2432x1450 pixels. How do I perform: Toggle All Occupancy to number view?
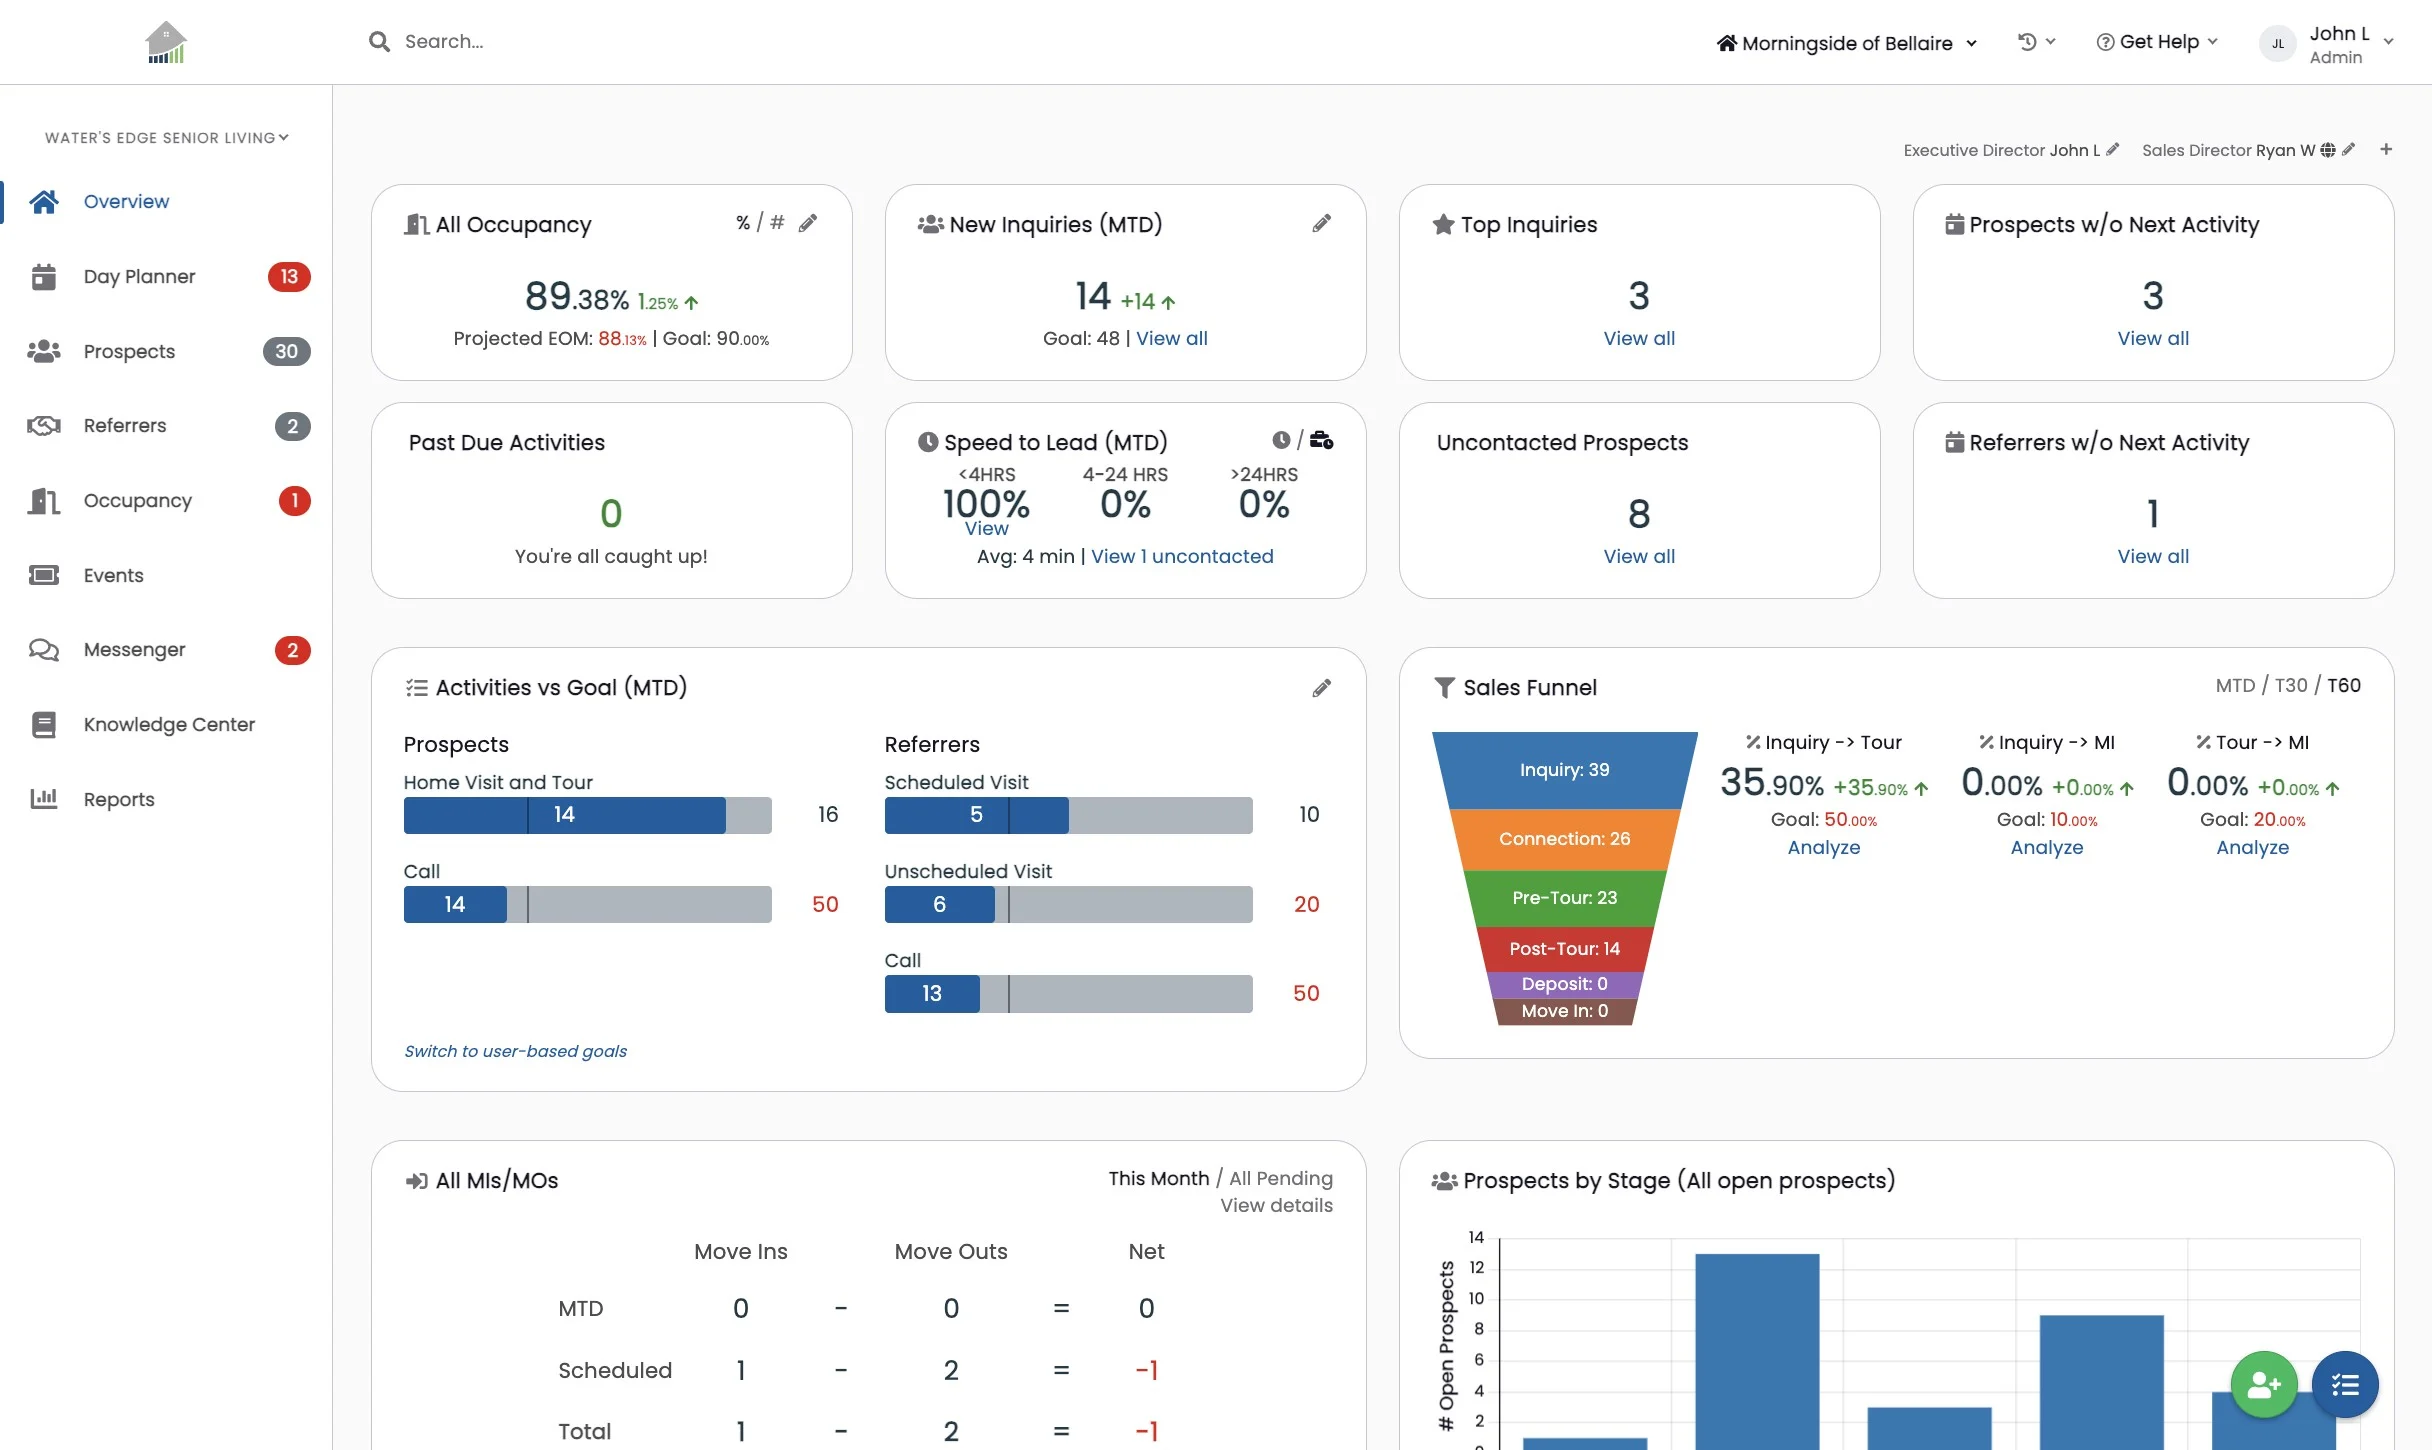tap(777, 222)
